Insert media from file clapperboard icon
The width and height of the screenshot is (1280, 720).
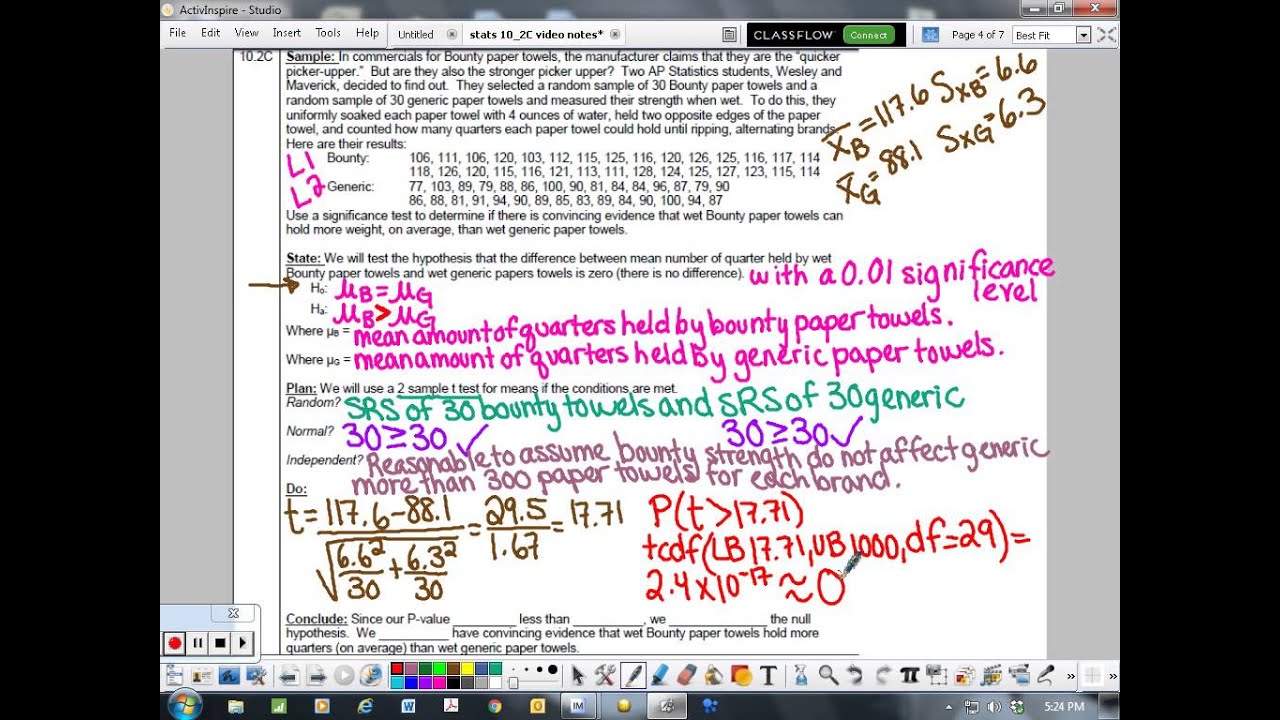pyautogui.click(x=992, y=675)
